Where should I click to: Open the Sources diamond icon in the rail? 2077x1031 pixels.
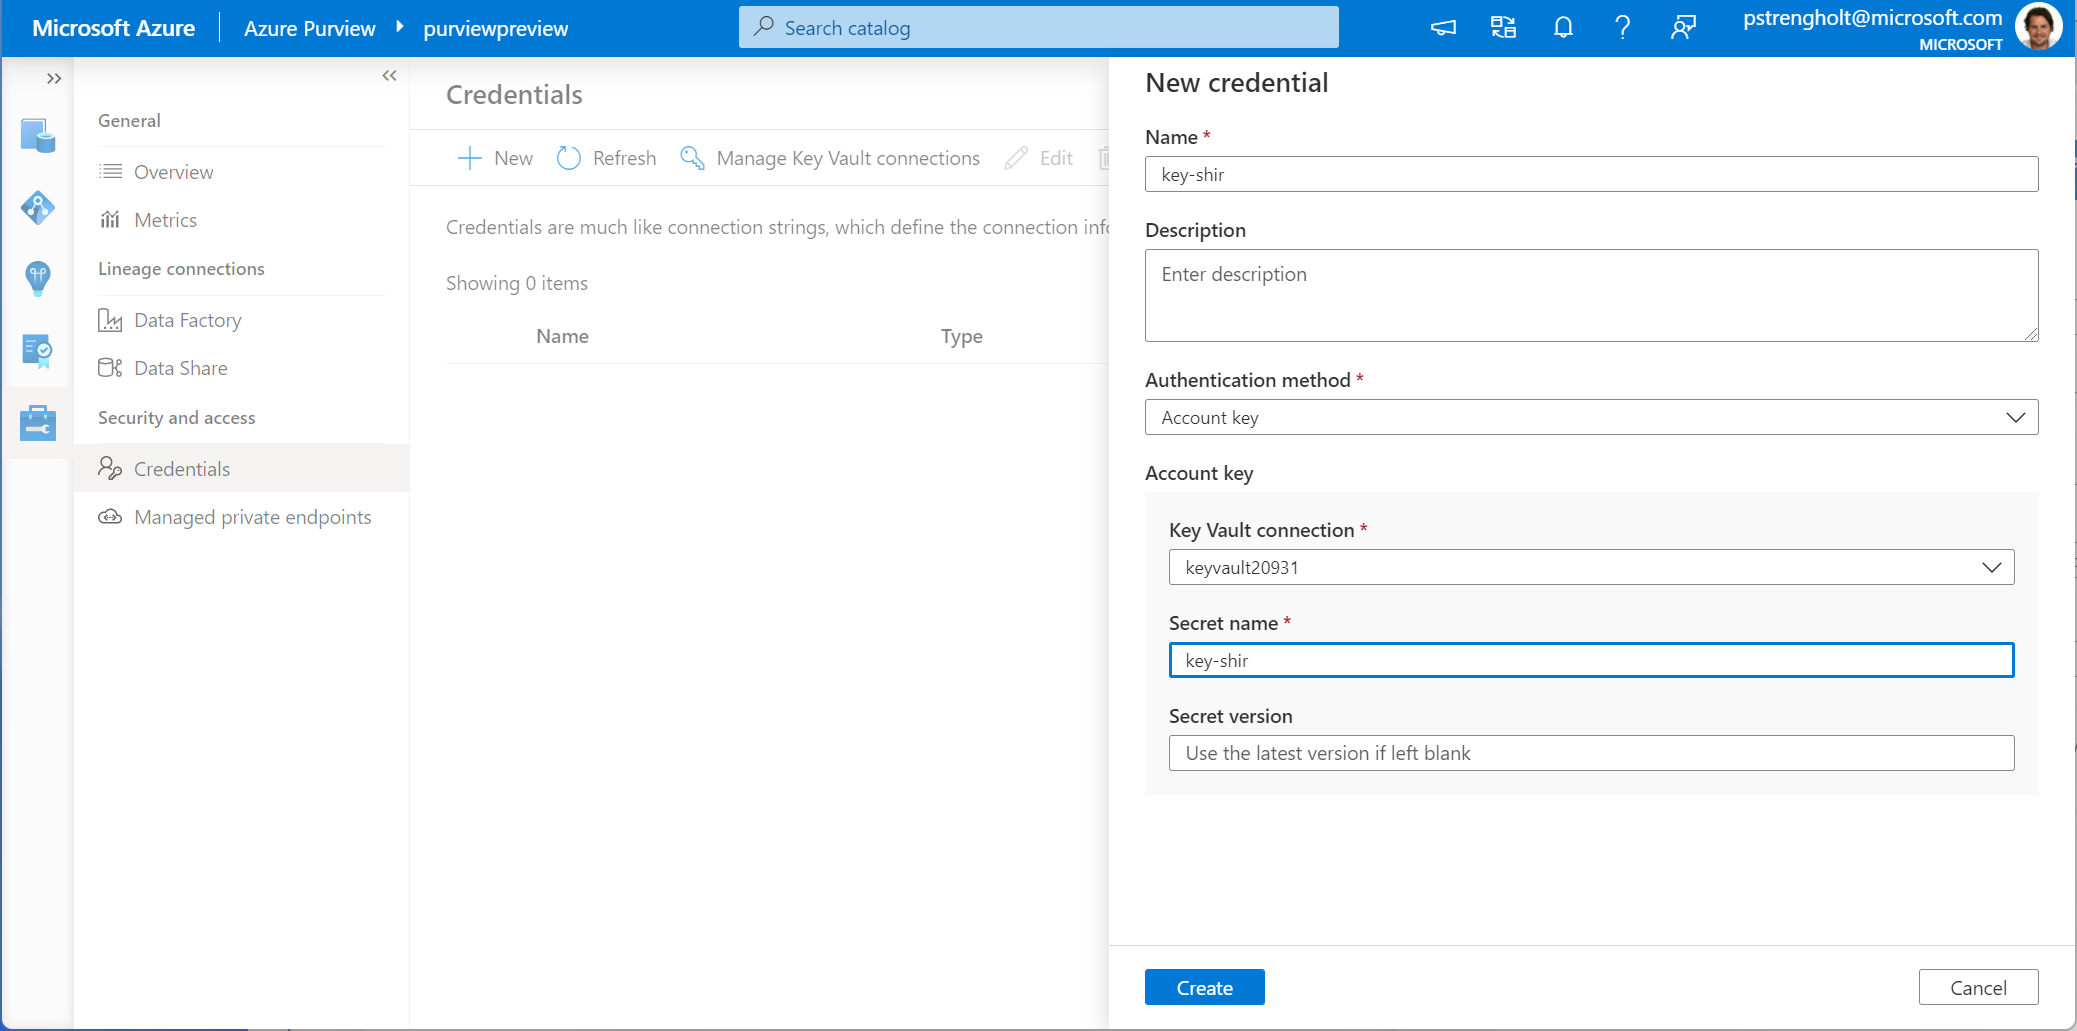(38, 207)
